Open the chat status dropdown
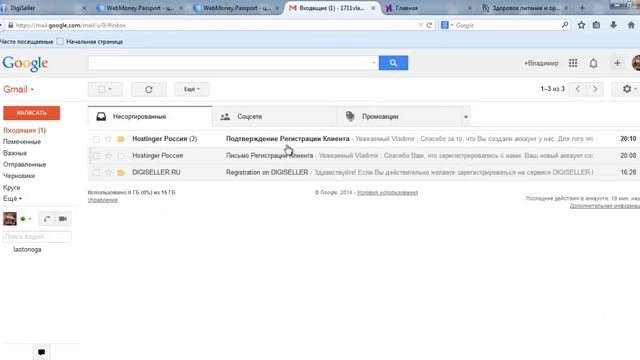Image resolution: width=640 pixels, height=360 pixels. point(29,219)
